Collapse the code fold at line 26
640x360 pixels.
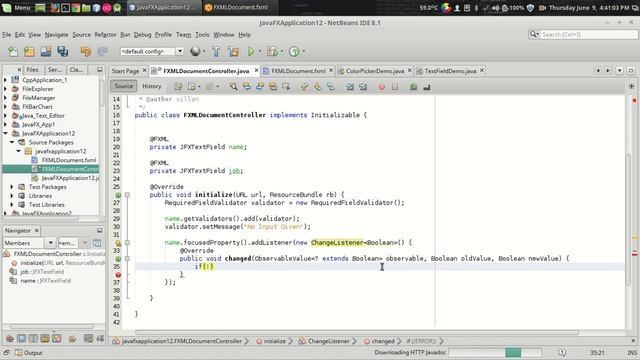pos(127,195)
